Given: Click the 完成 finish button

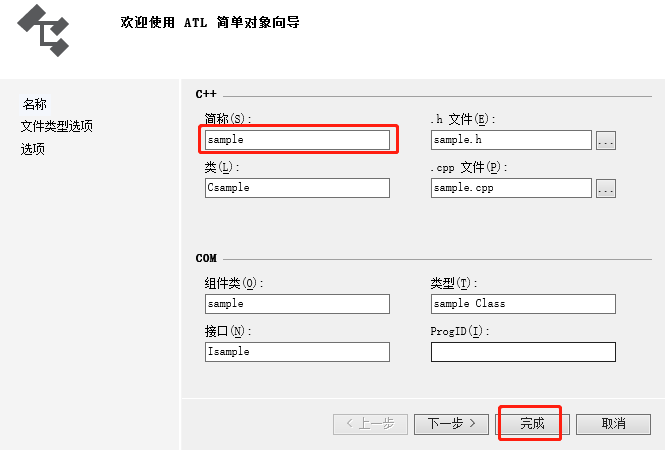Looking at the screenshot, I should (532, 424).
